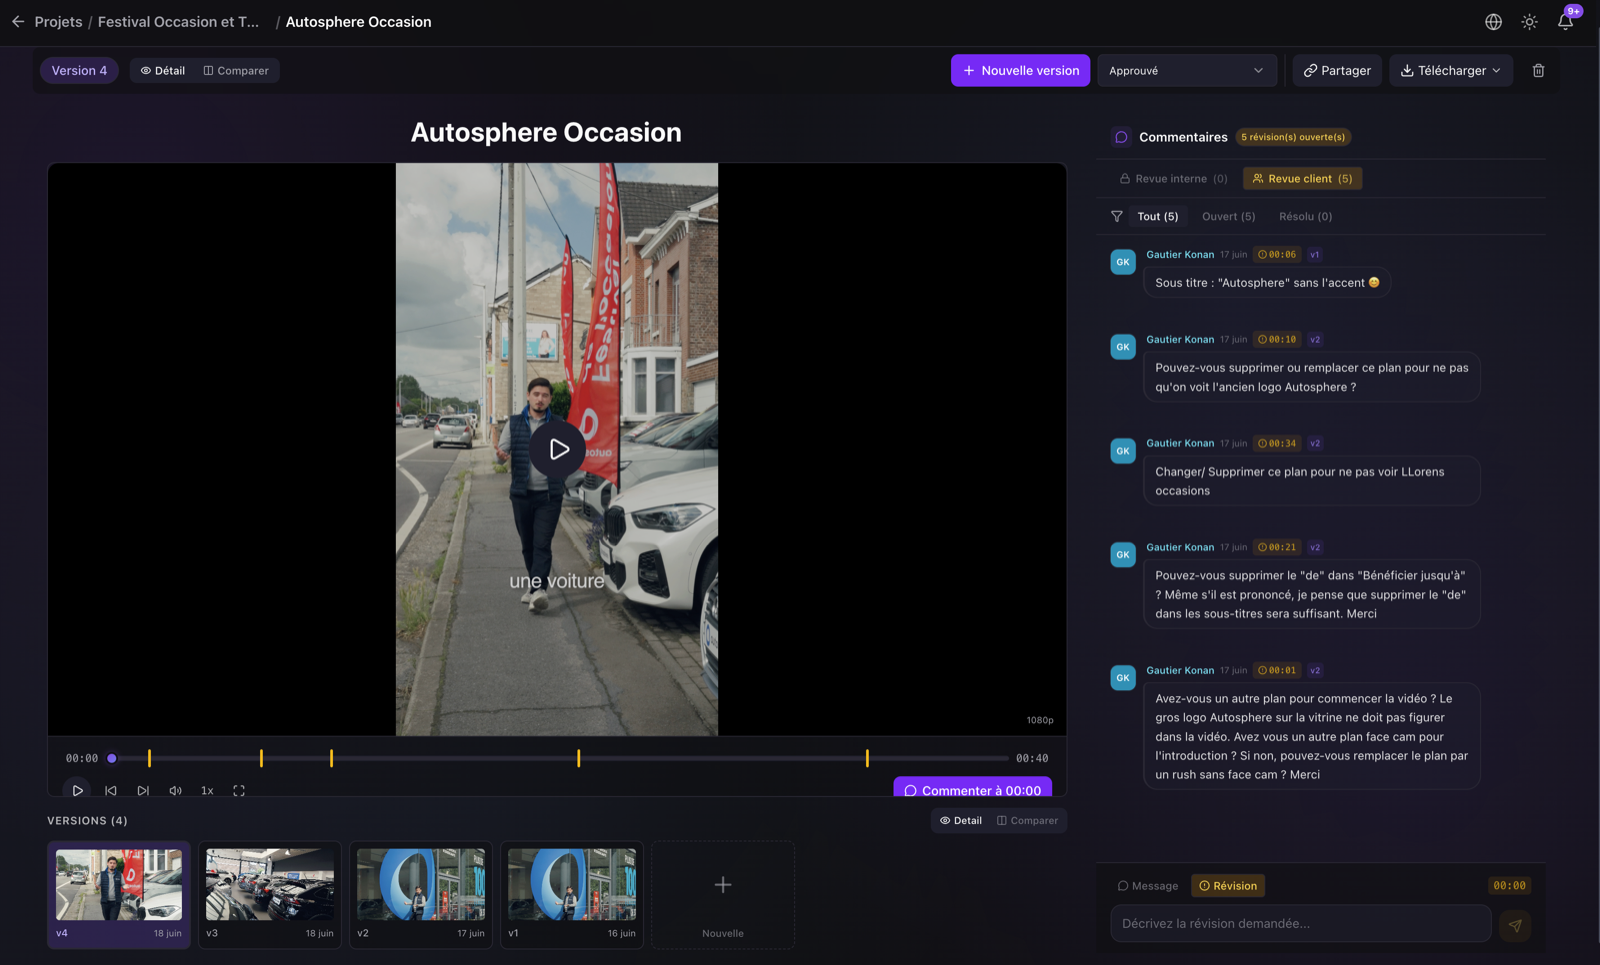The height and width of the screenshot is (965, 1600).
Task: Select Detail in Versions section
Action: tap(961, 820)
